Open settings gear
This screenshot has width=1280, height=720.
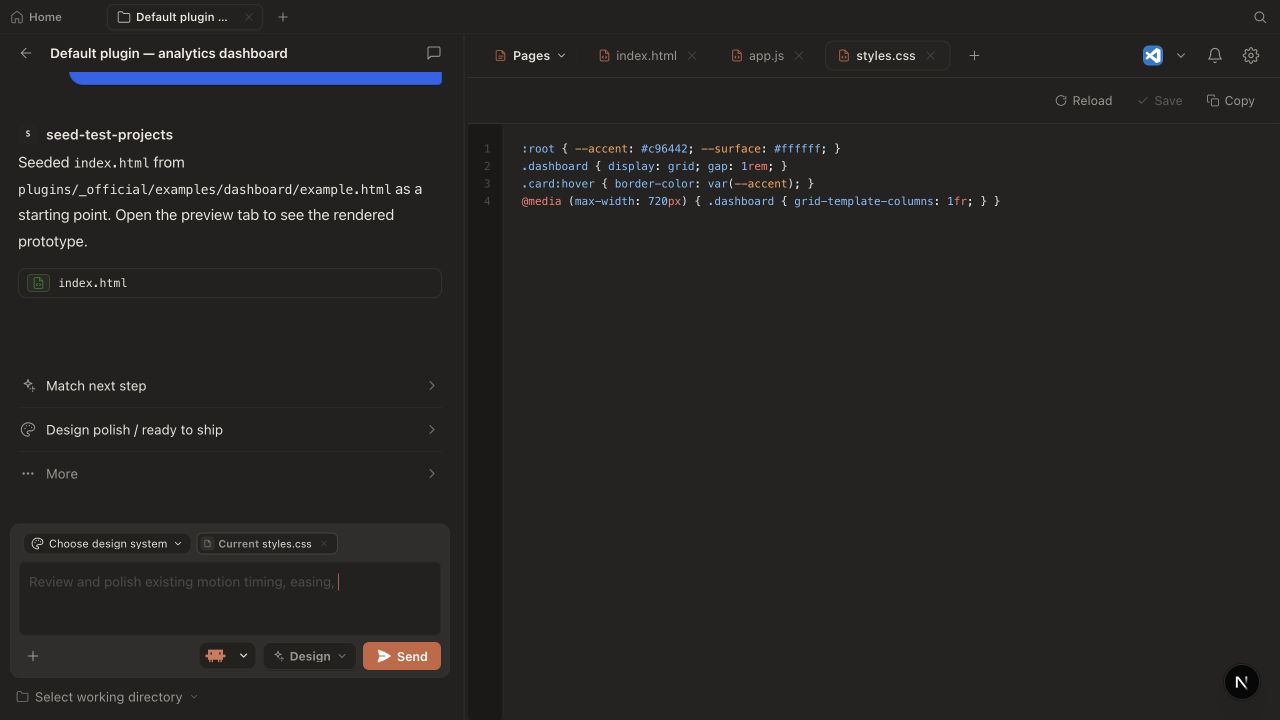pyautogui.click(x=1251, y=56)
